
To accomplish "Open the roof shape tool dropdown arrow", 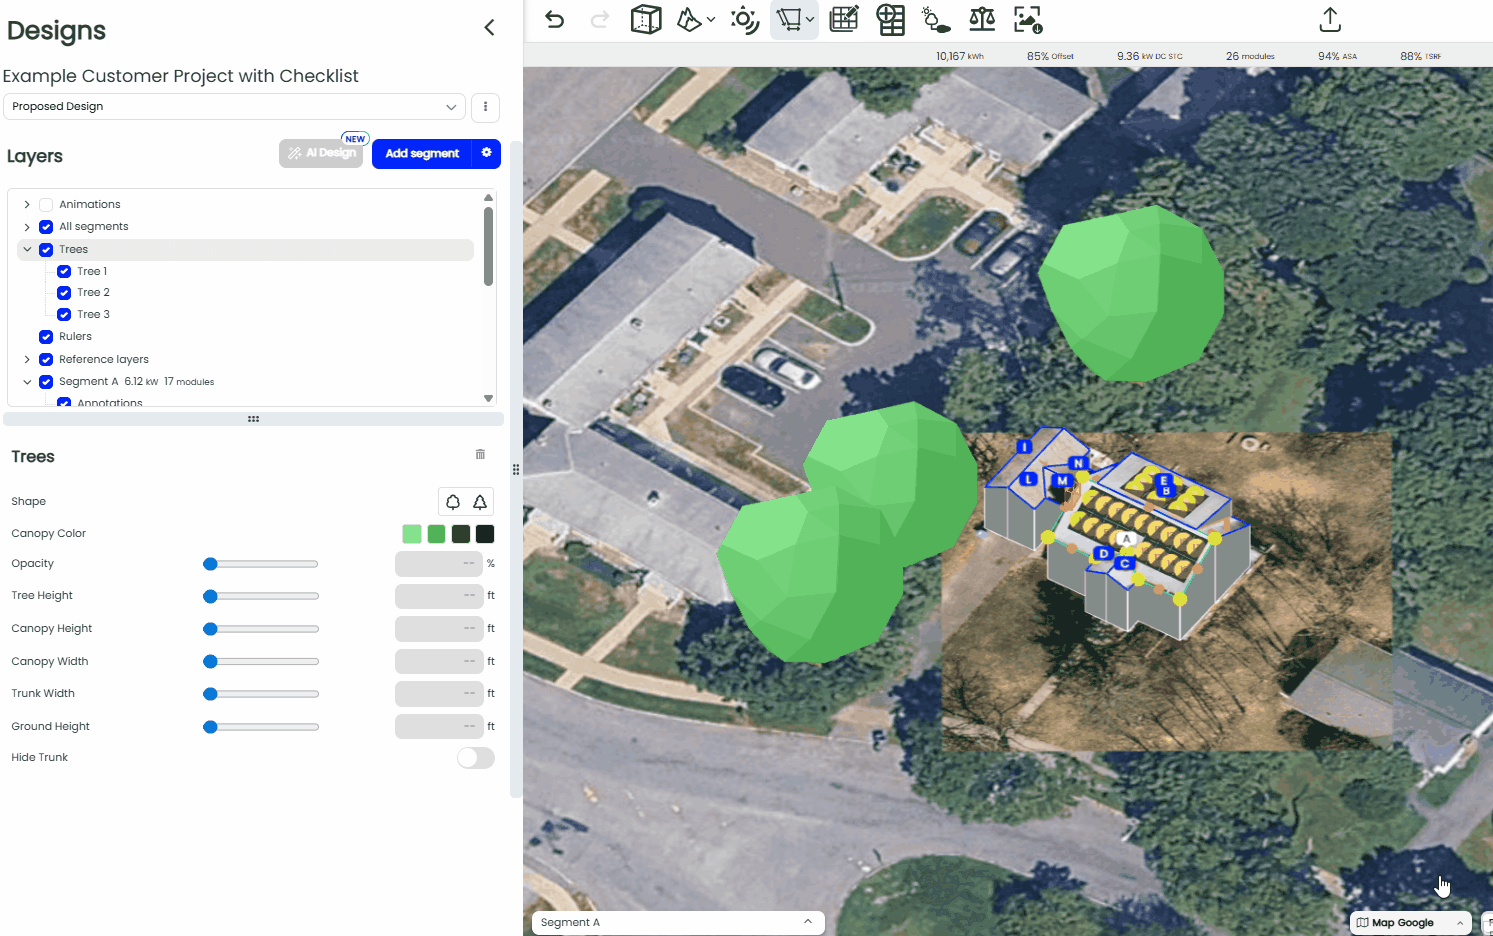I will click(x=711, y=19).
